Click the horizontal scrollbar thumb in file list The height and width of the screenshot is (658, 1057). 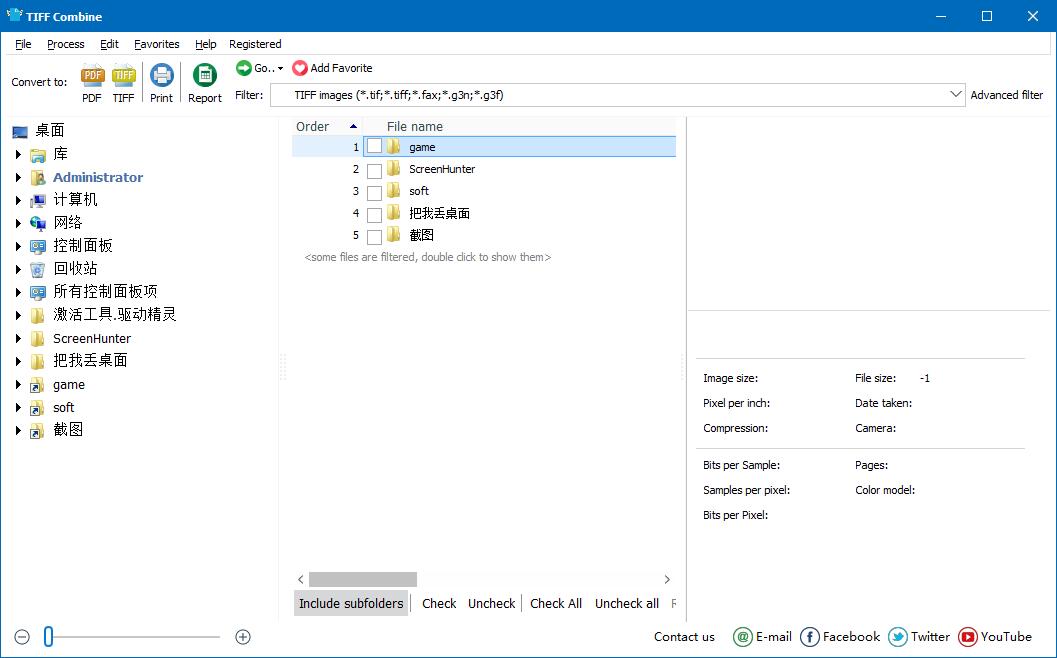click(363, 579)
